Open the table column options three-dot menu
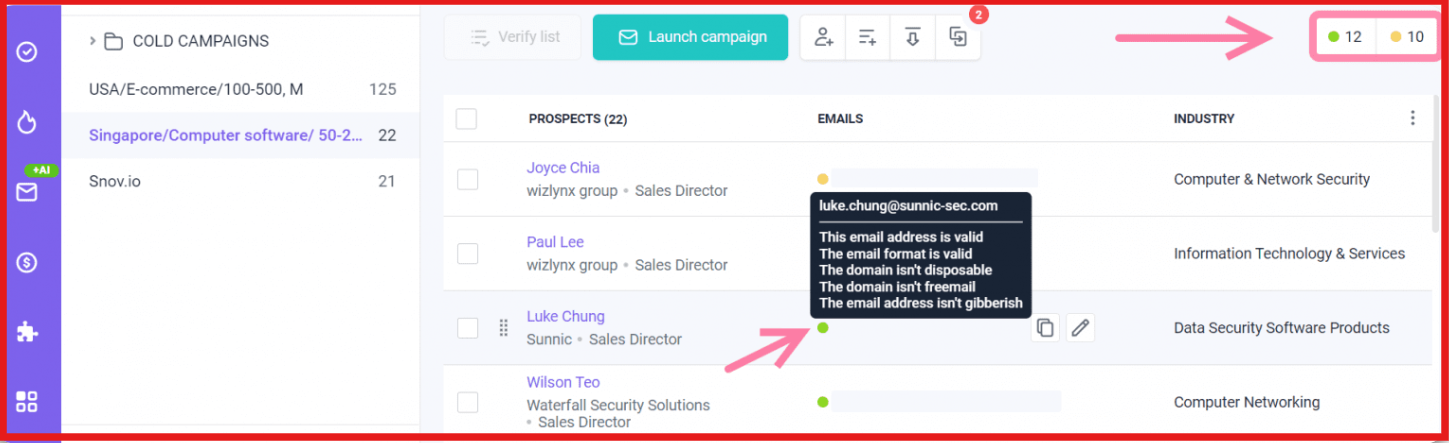 pyautogui.click(x=1412, y=118)
